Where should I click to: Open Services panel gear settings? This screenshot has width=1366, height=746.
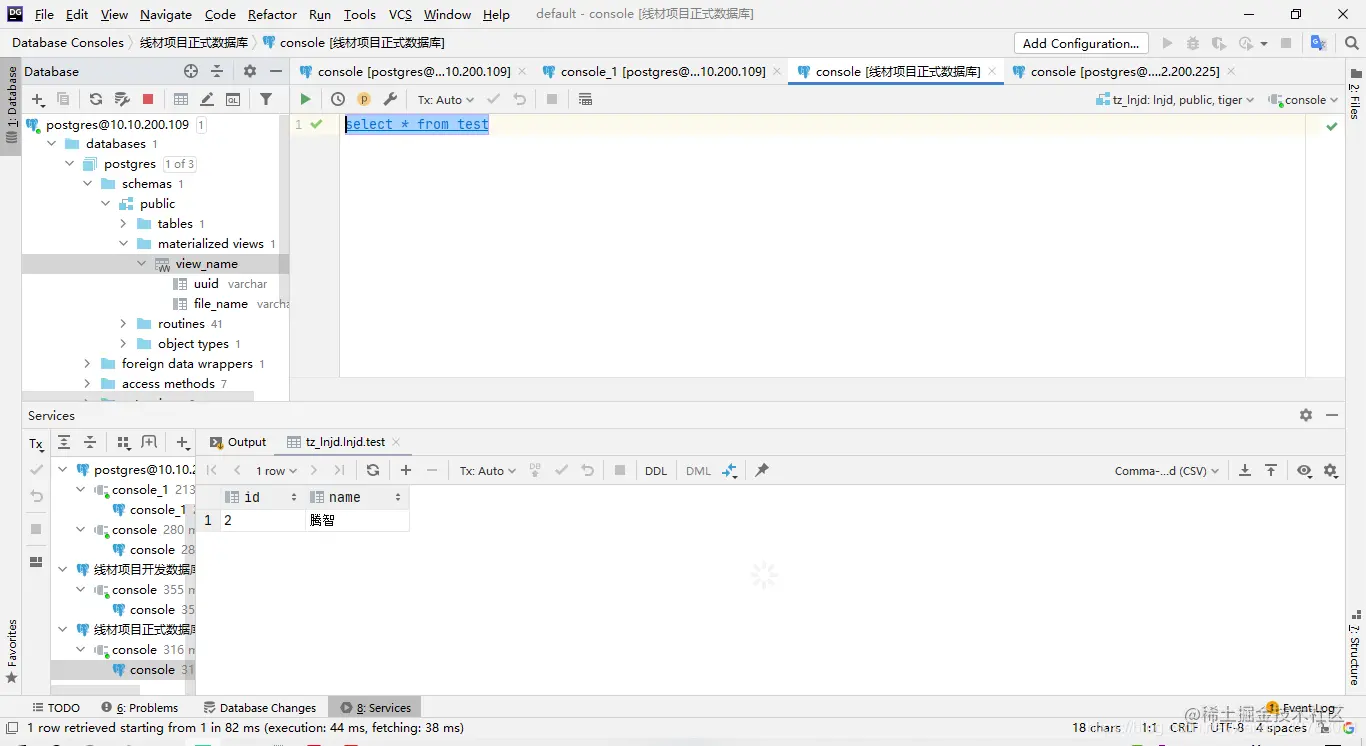(x=1306, y=415)
